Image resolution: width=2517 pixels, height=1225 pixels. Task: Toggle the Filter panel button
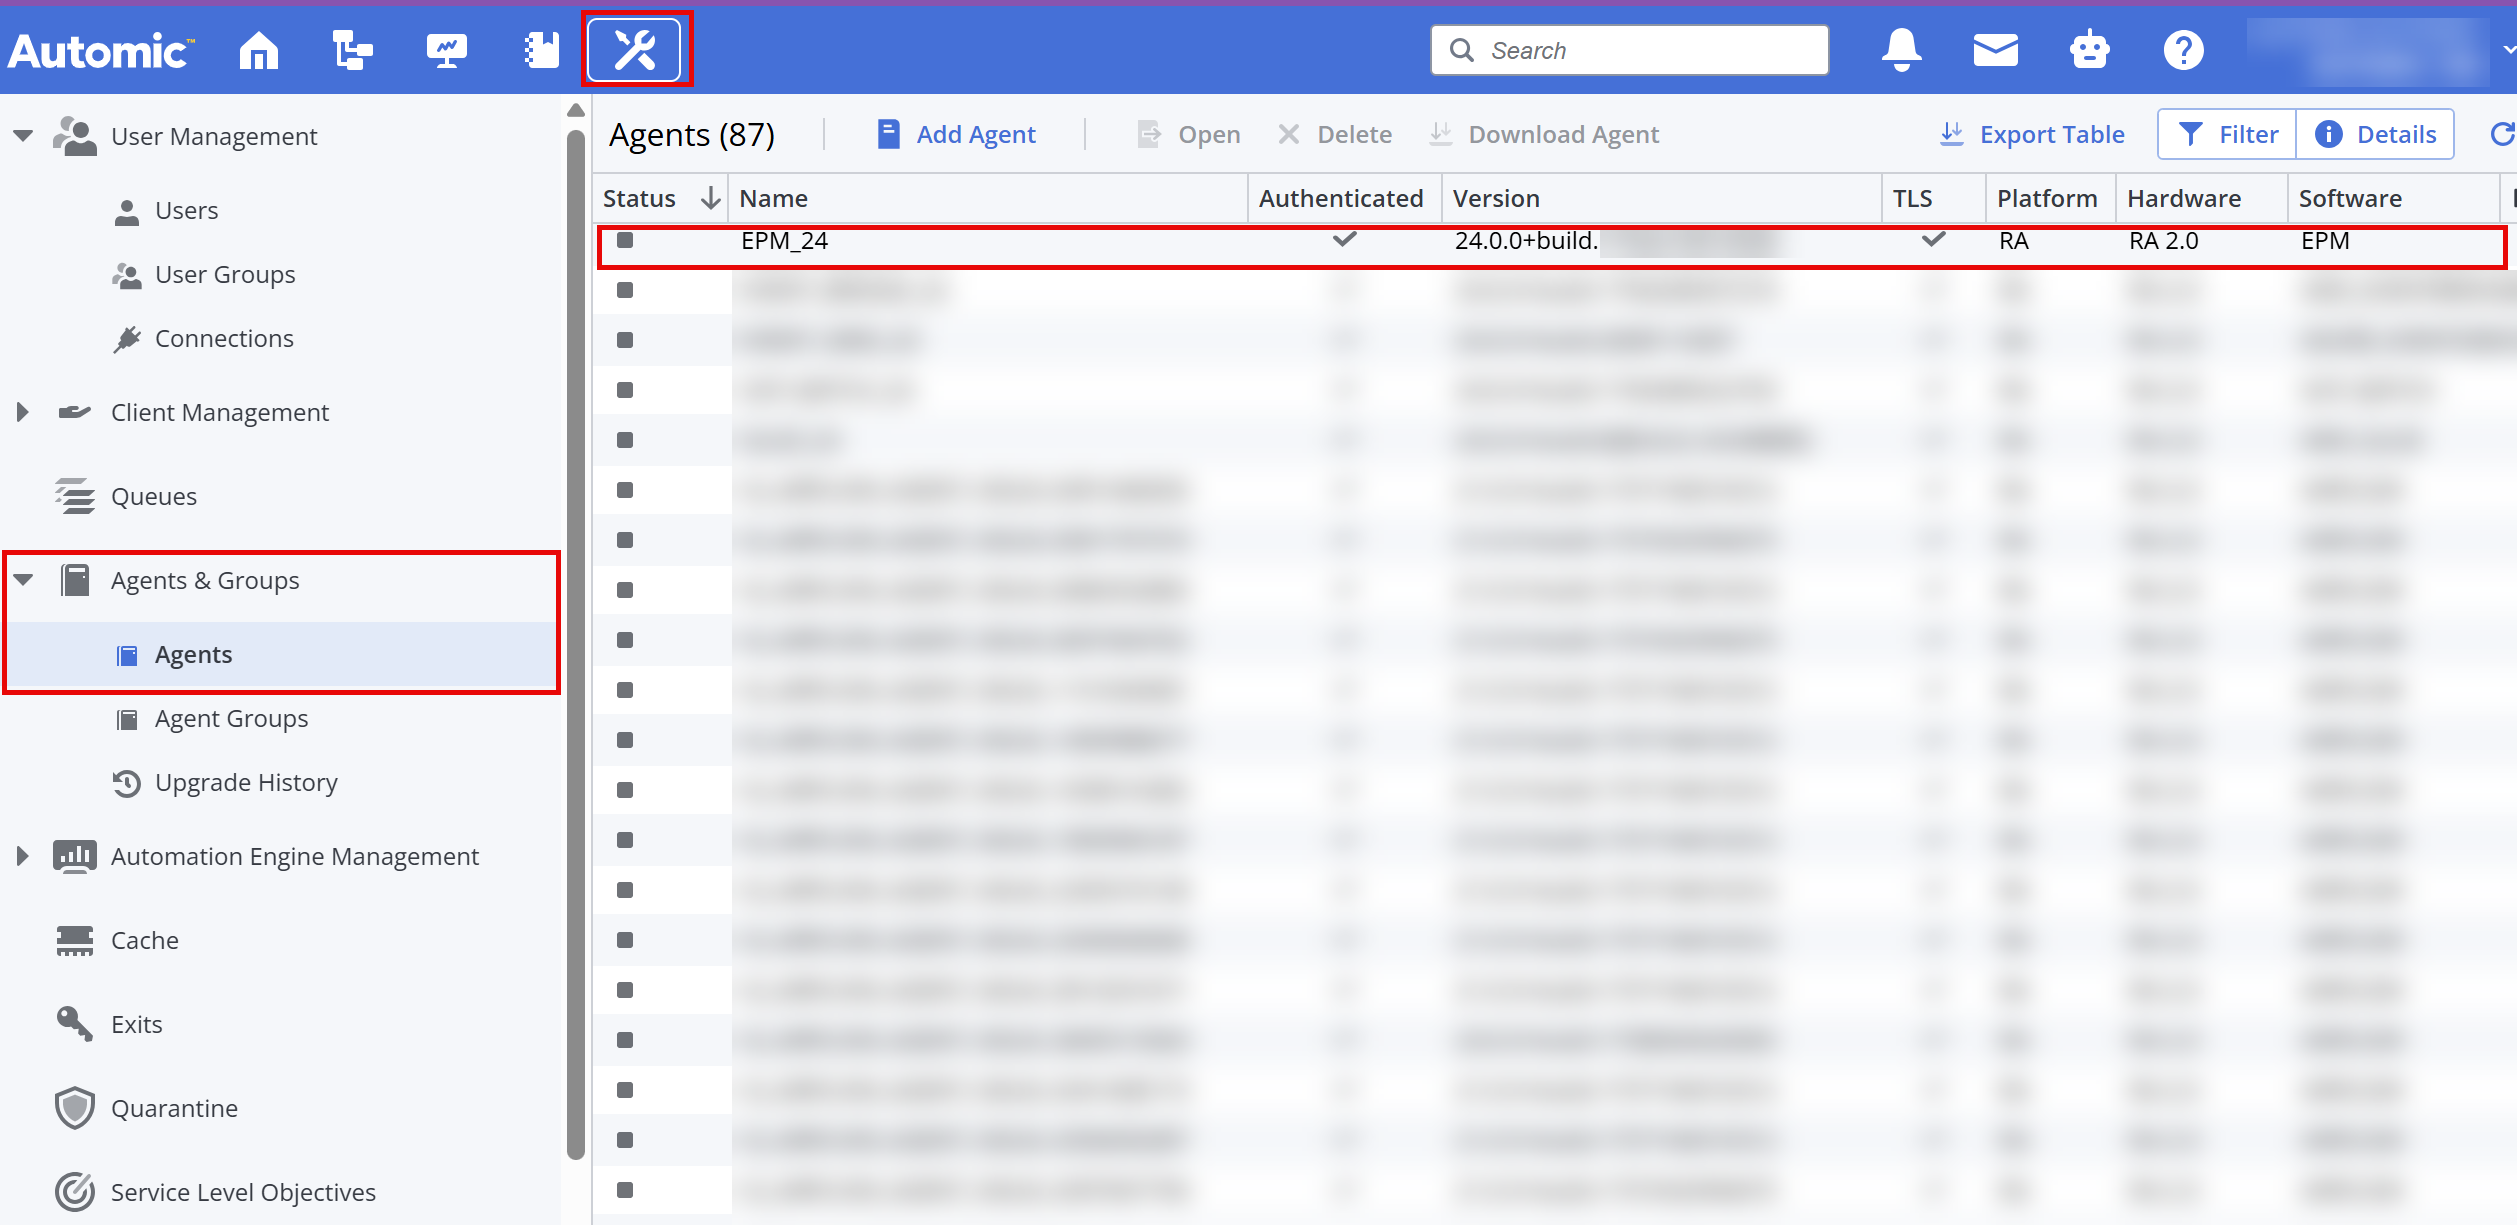(2228, 134)
